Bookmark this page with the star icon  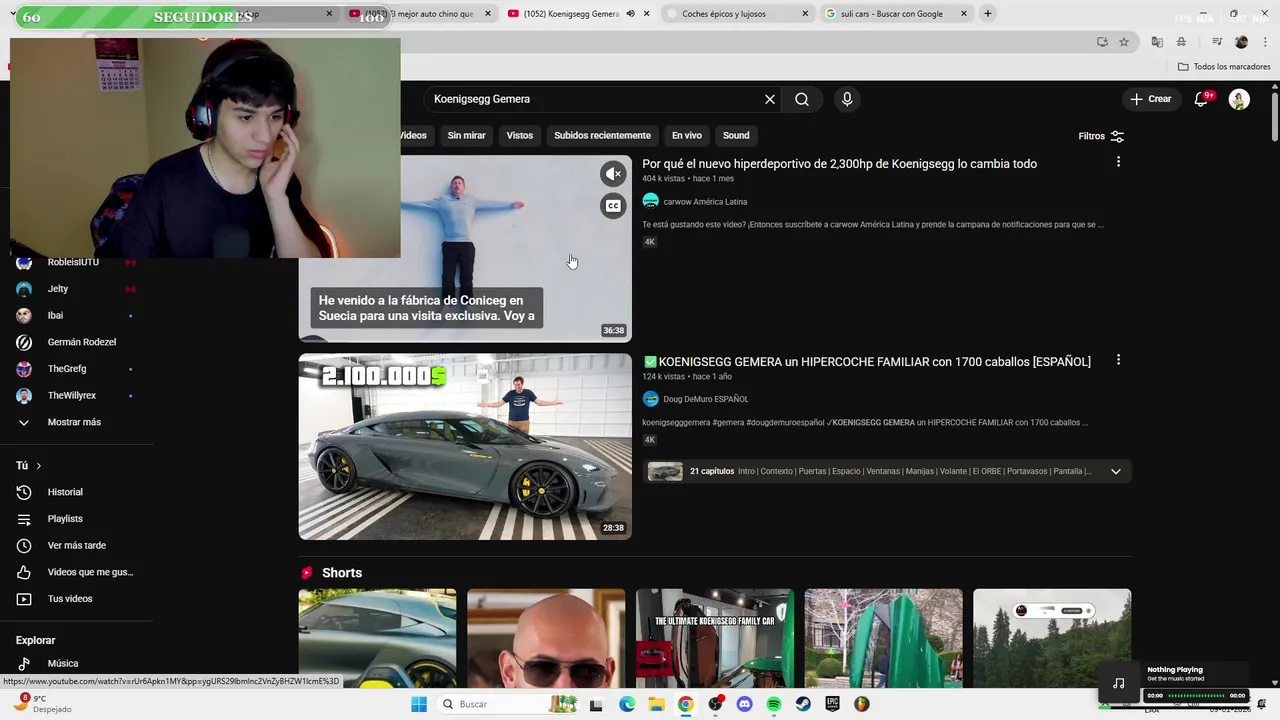(x=1124, y=42)
